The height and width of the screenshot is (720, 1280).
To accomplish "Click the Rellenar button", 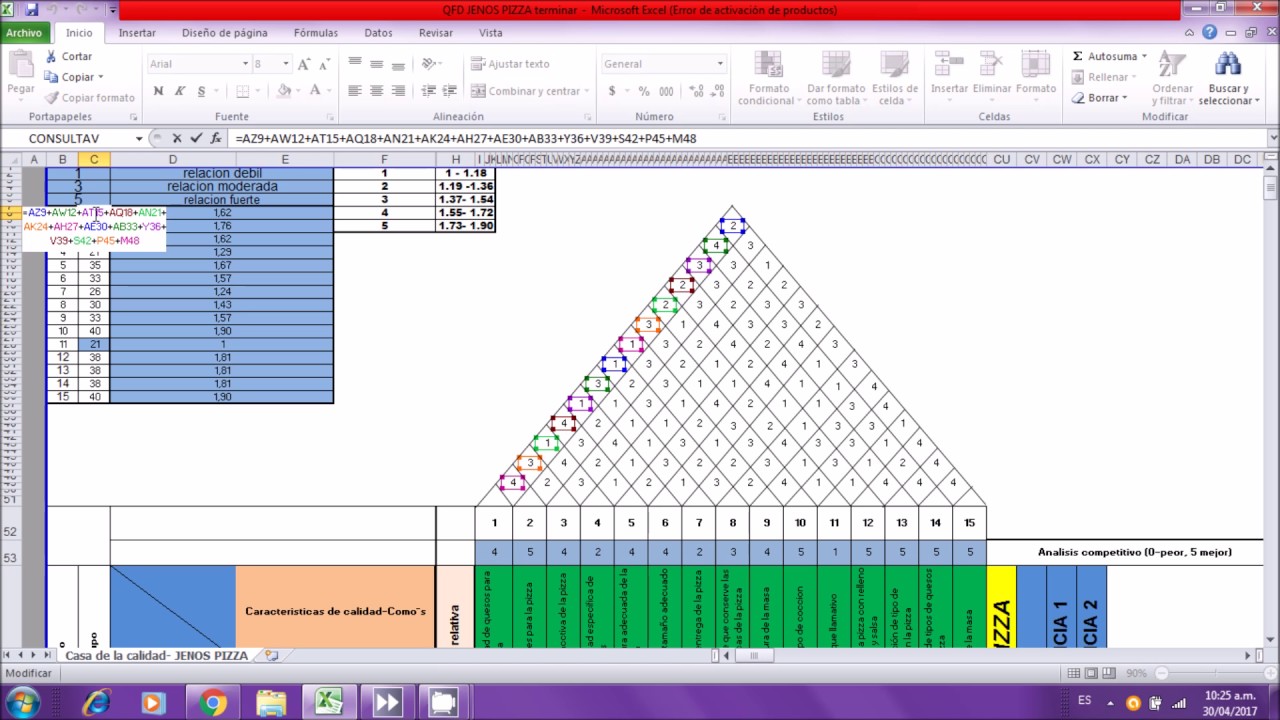I will pos(1105,77).
